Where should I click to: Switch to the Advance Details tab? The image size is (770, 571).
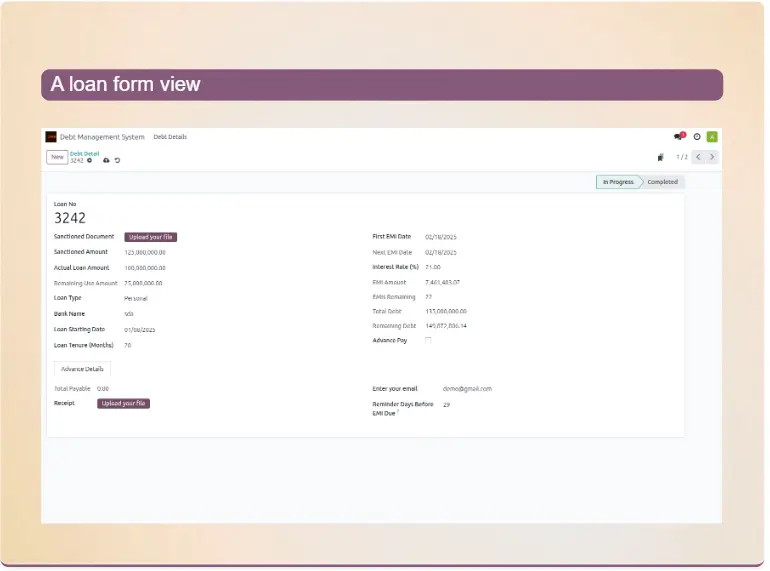(82, 369)
